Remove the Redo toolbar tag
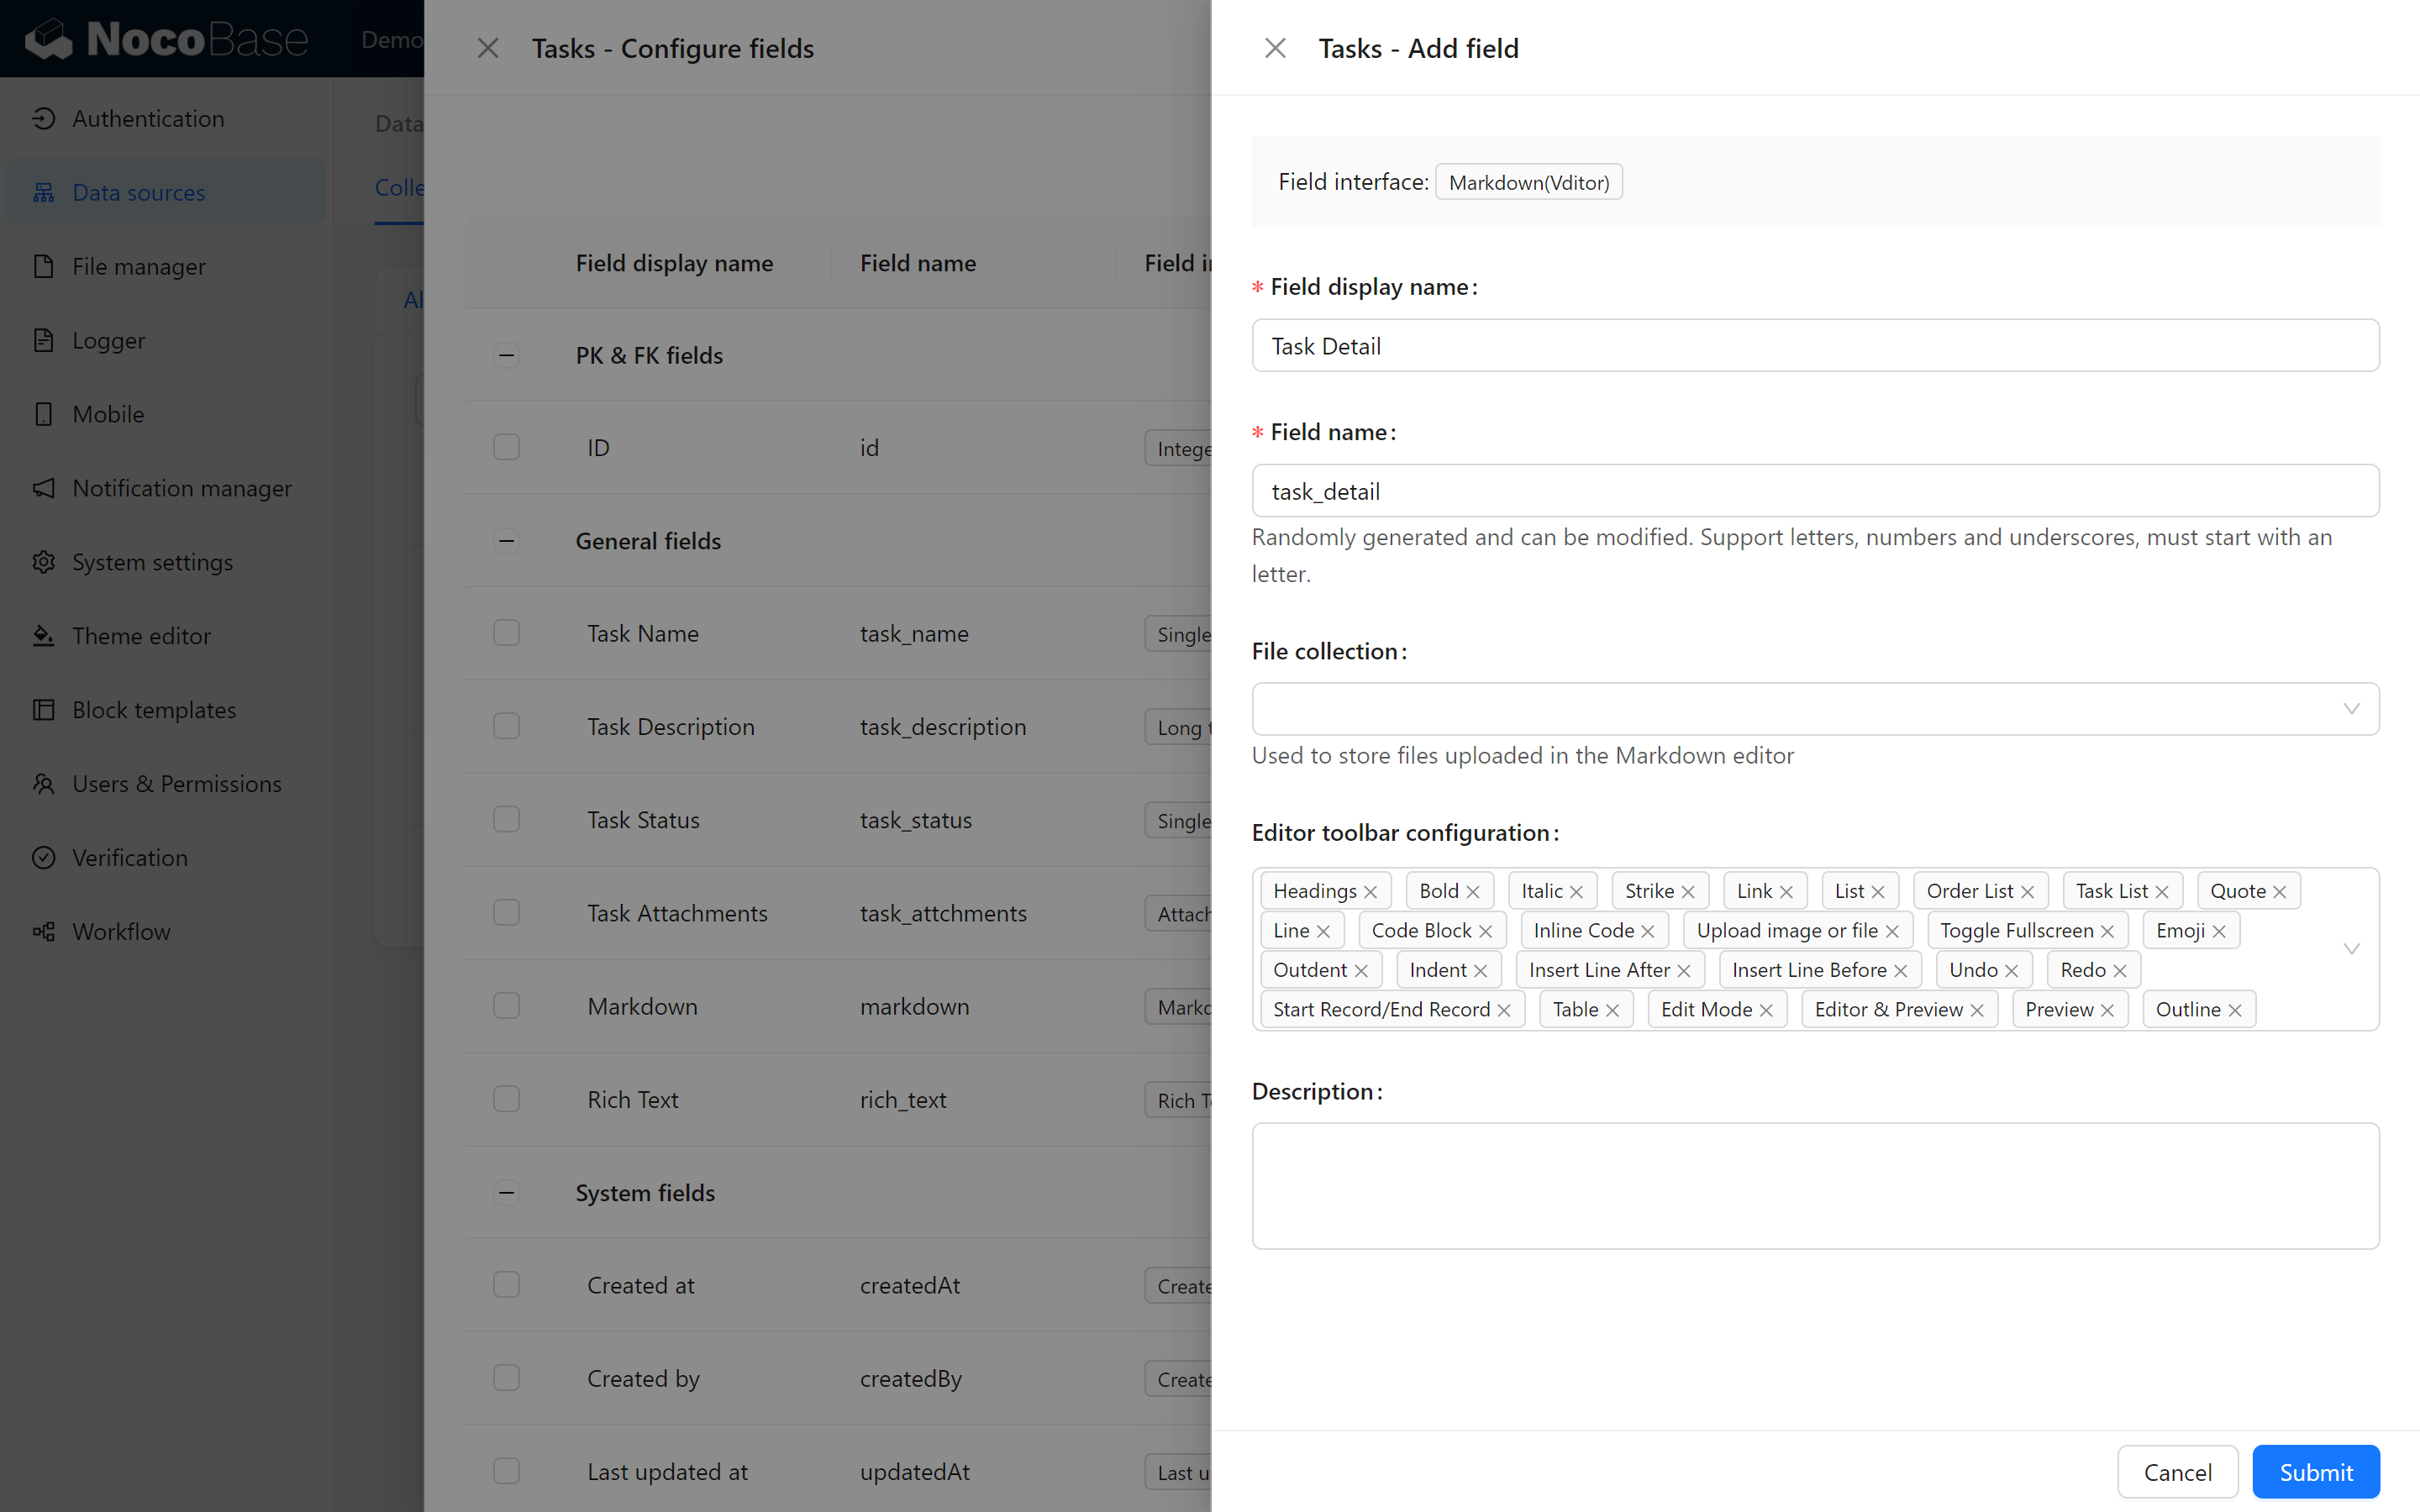Screen dimensions: 2420x1512 pos(2119,971)
